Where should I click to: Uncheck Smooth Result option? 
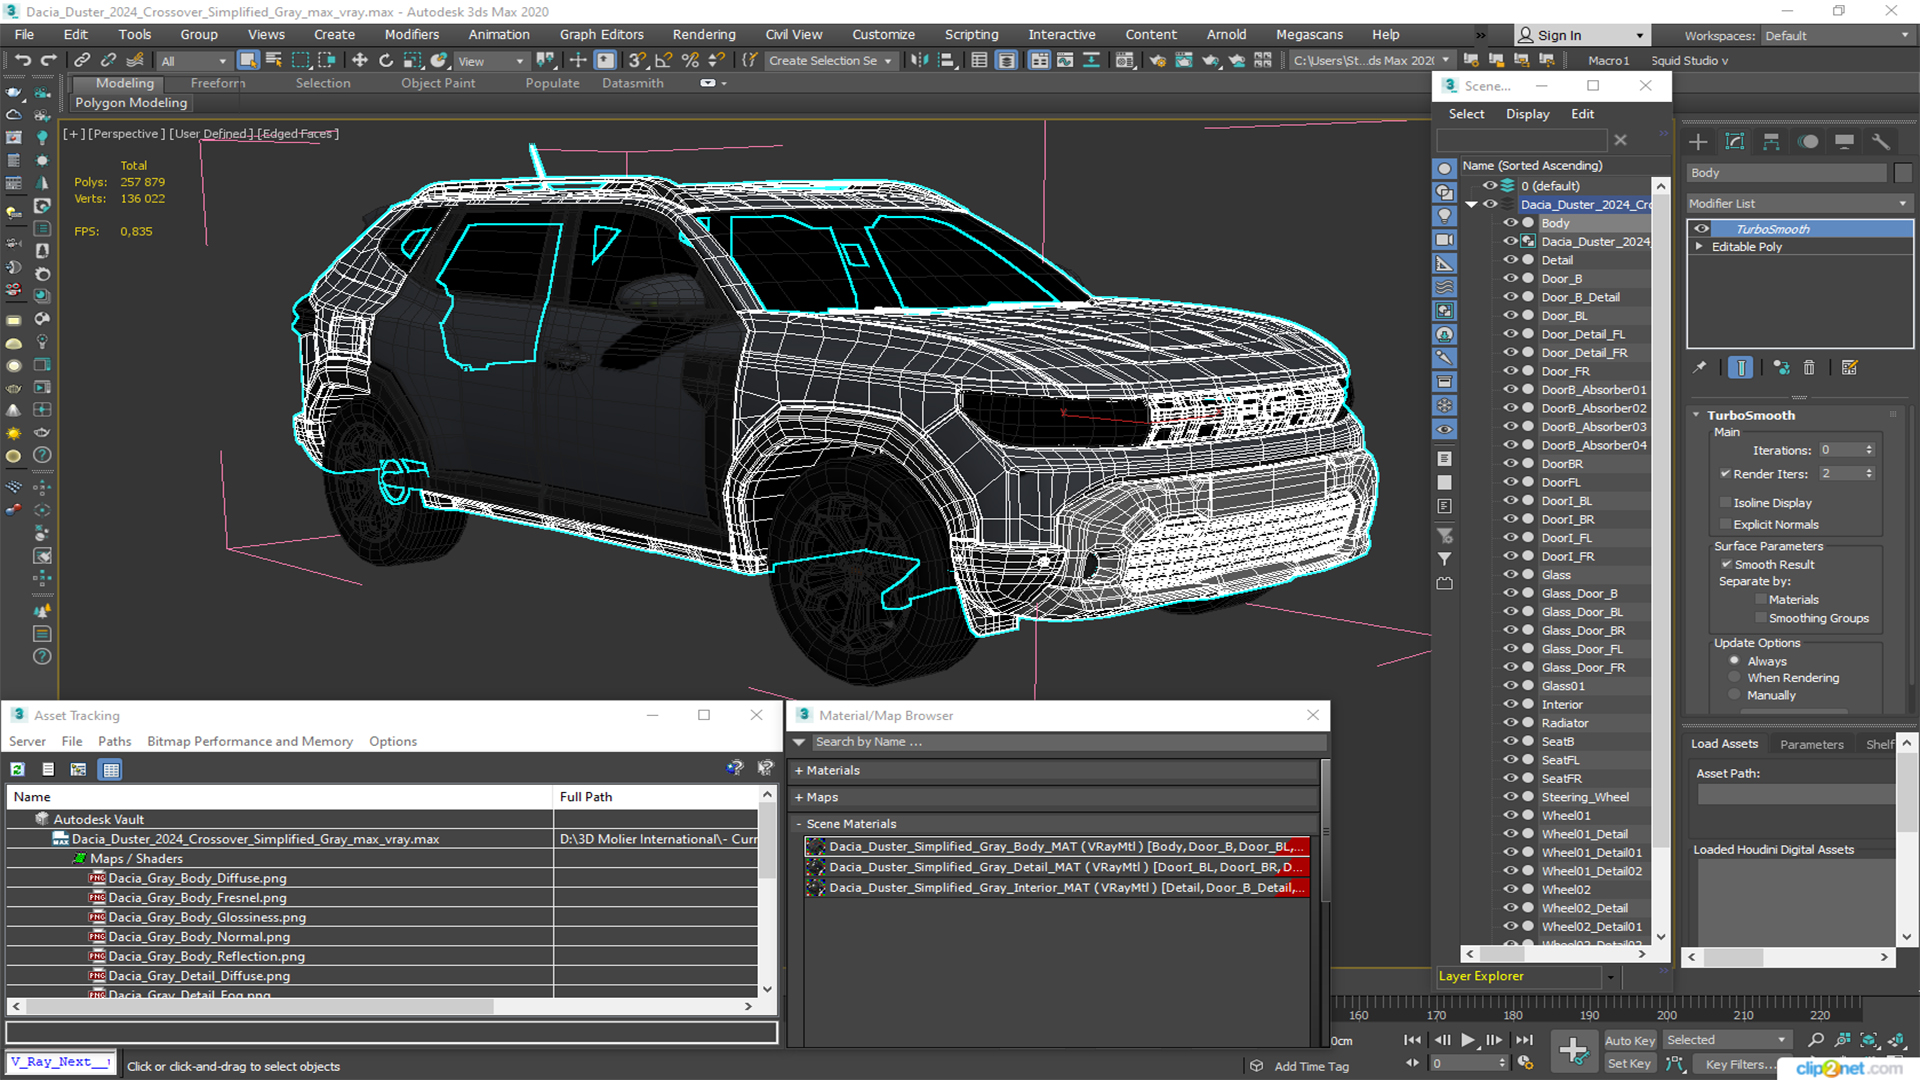(x=1726, y=565)
